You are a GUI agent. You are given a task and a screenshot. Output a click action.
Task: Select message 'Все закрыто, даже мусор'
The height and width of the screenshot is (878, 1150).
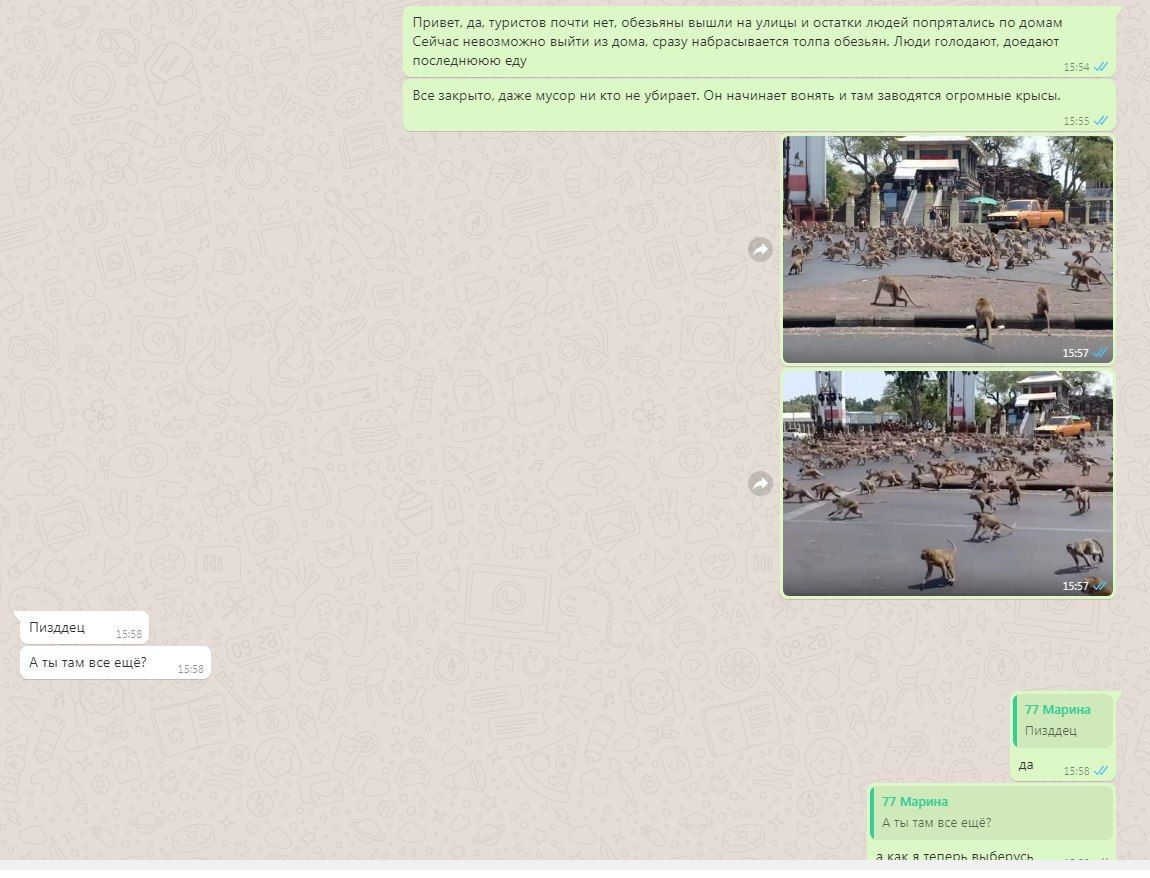tap(759, 106)
